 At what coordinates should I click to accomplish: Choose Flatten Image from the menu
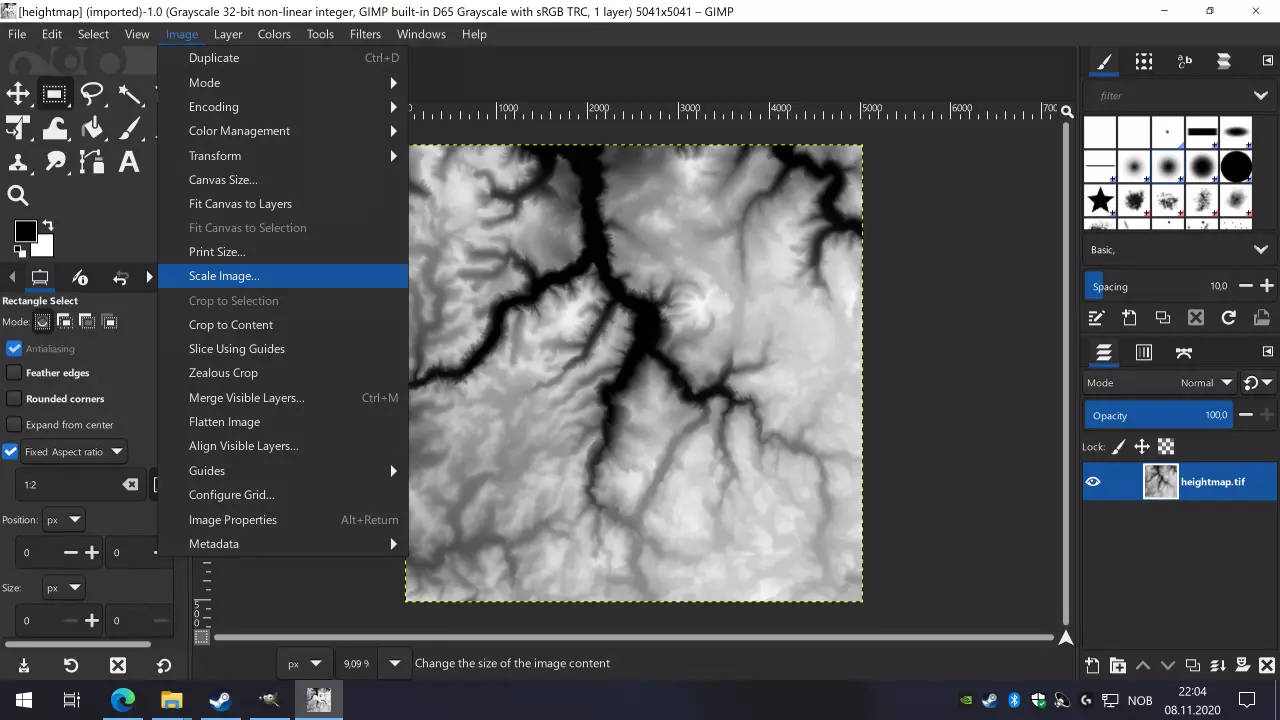click(x=224, y=422)
